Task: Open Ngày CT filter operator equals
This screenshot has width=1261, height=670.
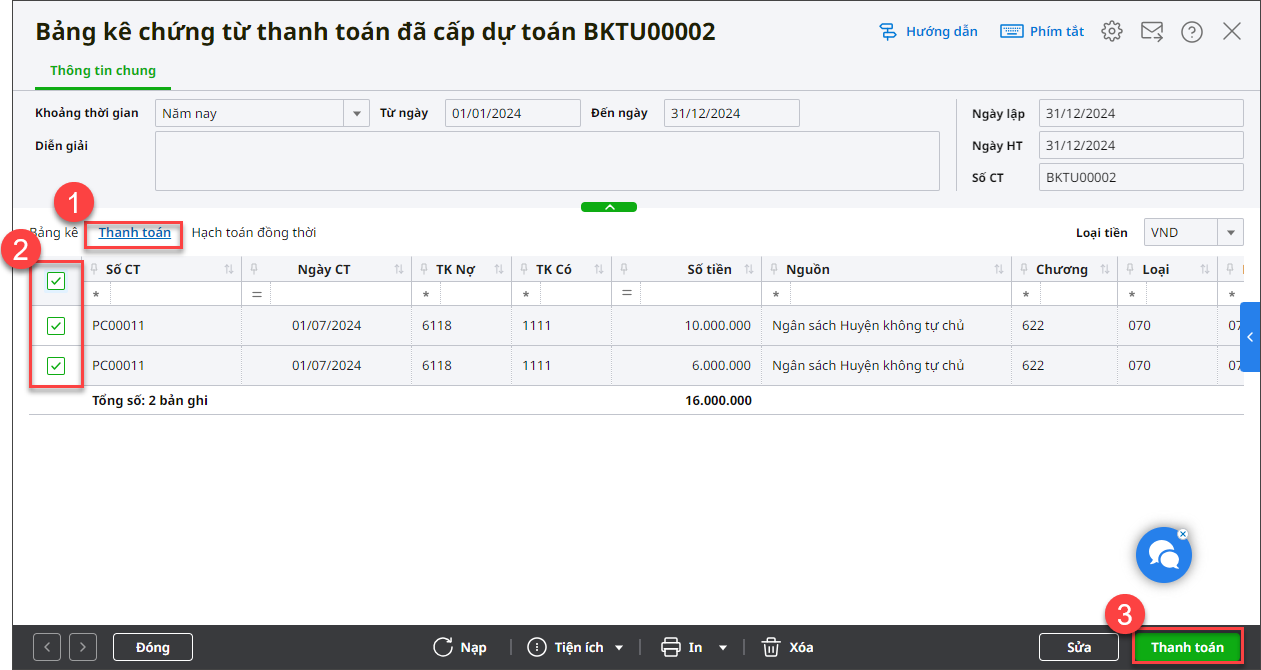Action: pos(256,294)
